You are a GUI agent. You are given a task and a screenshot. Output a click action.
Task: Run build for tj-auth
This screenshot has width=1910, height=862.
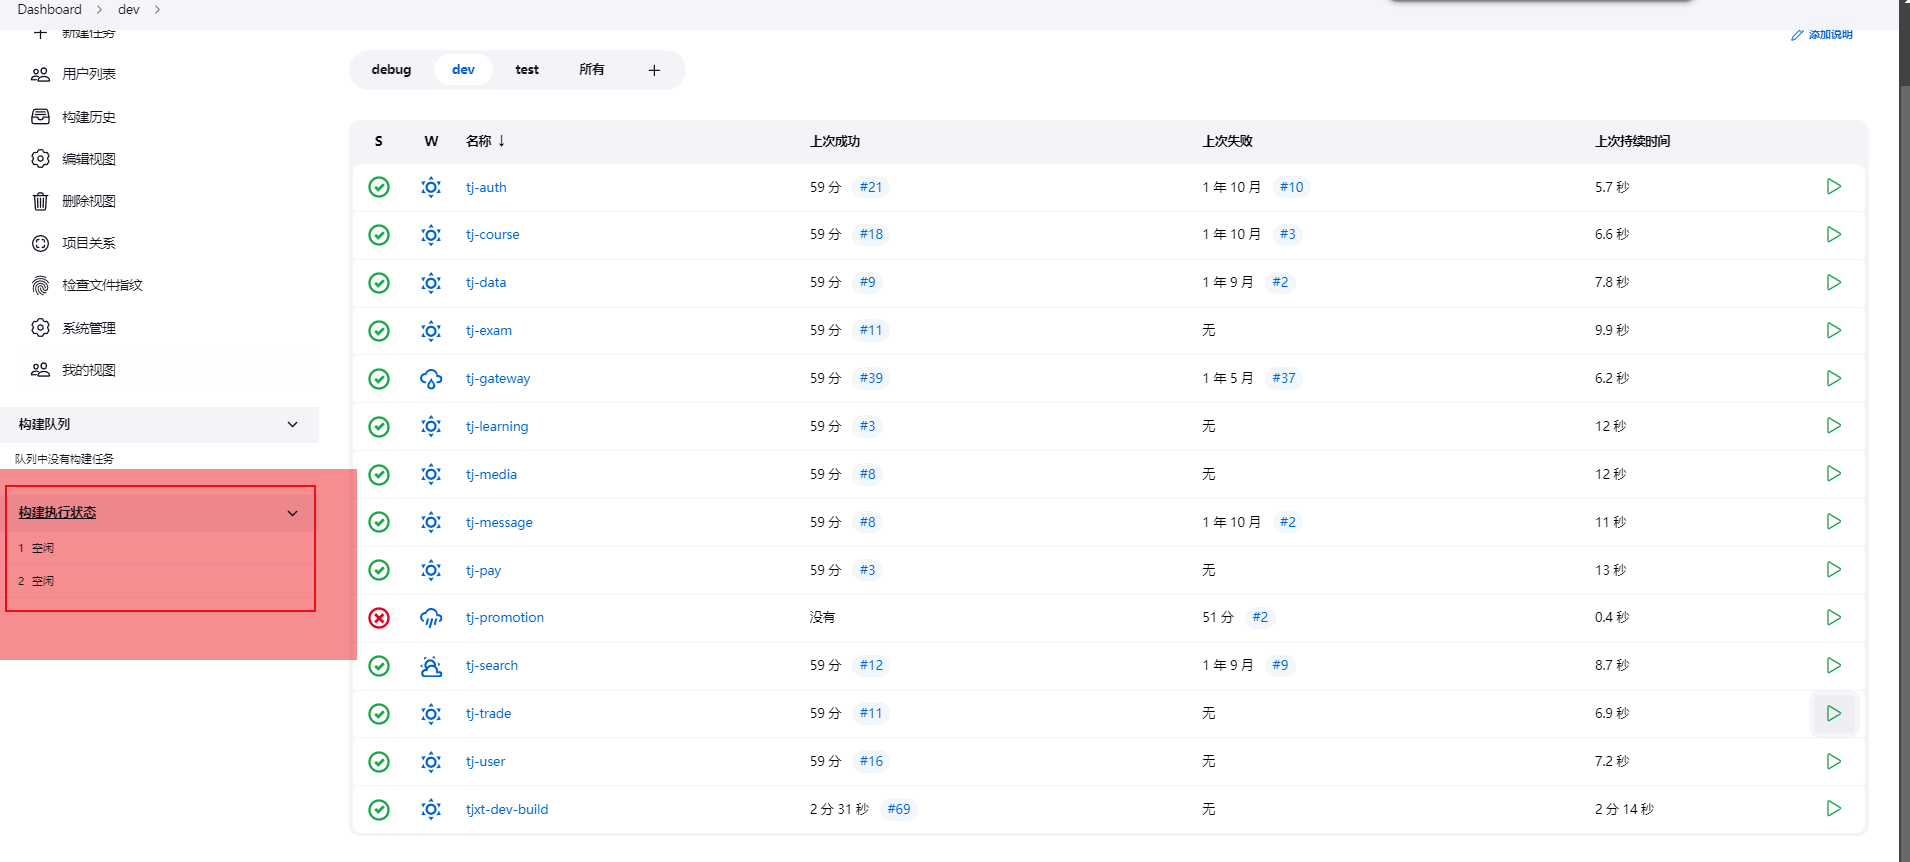click(1833, 187)
